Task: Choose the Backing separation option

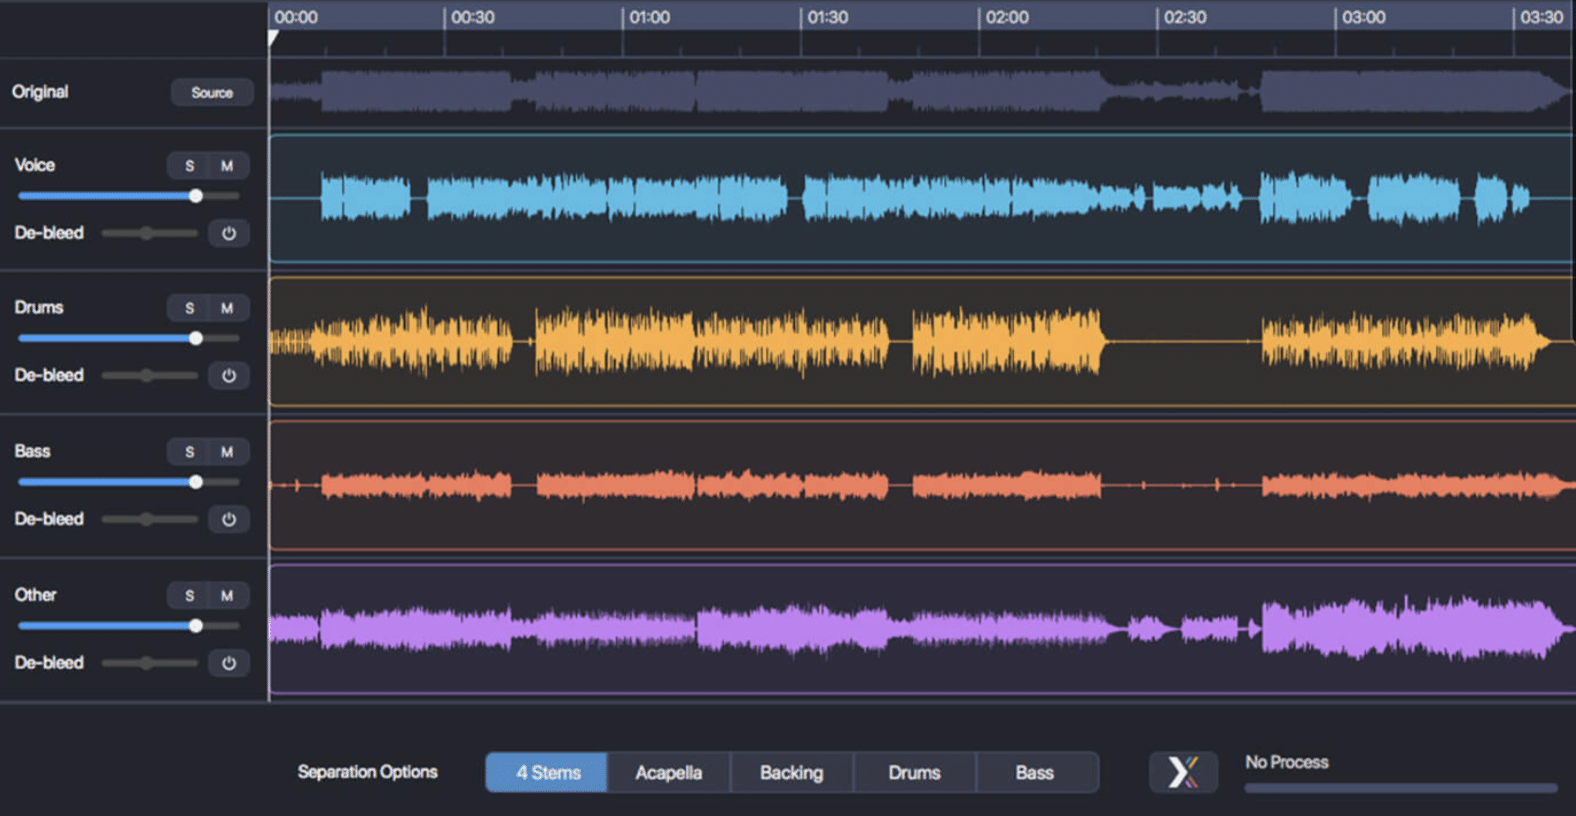Action: [791, 773]
